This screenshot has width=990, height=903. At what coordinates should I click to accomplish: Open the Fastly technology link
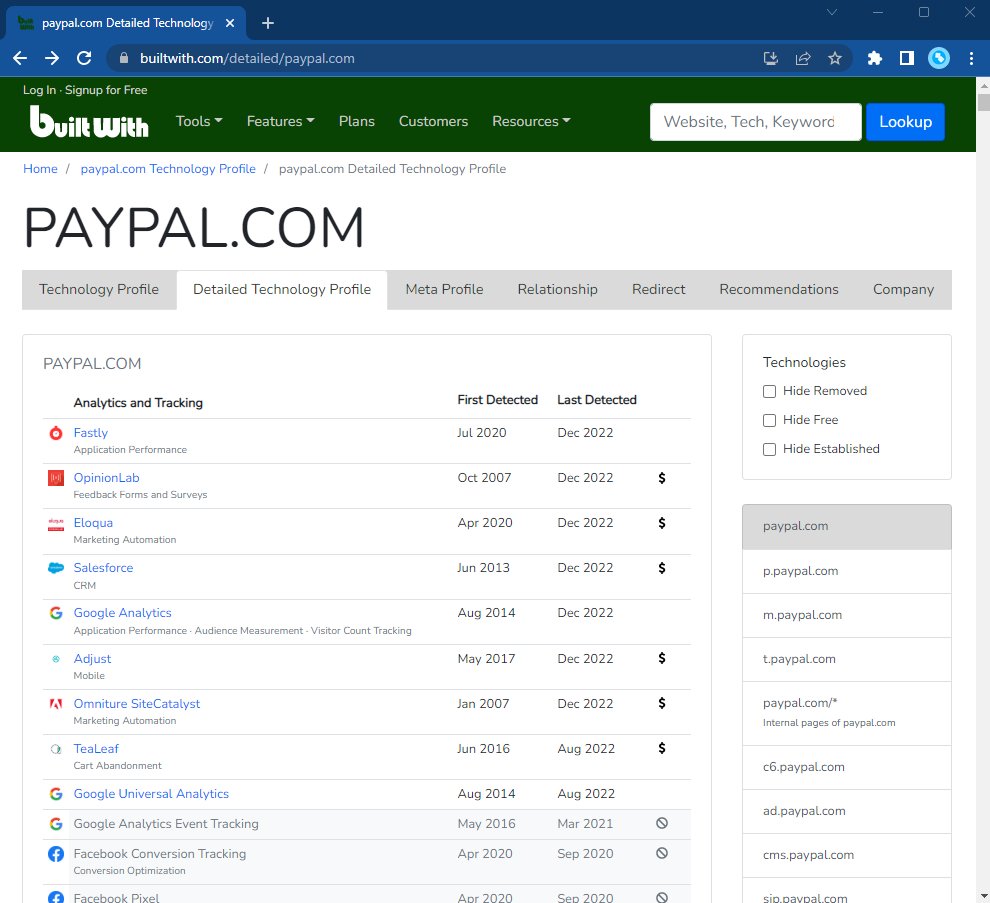[91, 433]
